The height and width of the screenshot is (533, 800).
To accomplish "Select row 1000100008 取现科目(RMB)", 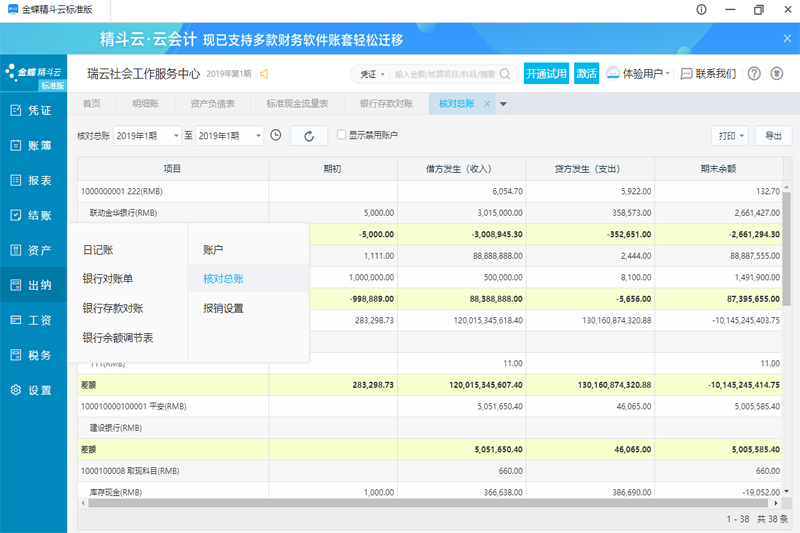I will click(430, 471).
